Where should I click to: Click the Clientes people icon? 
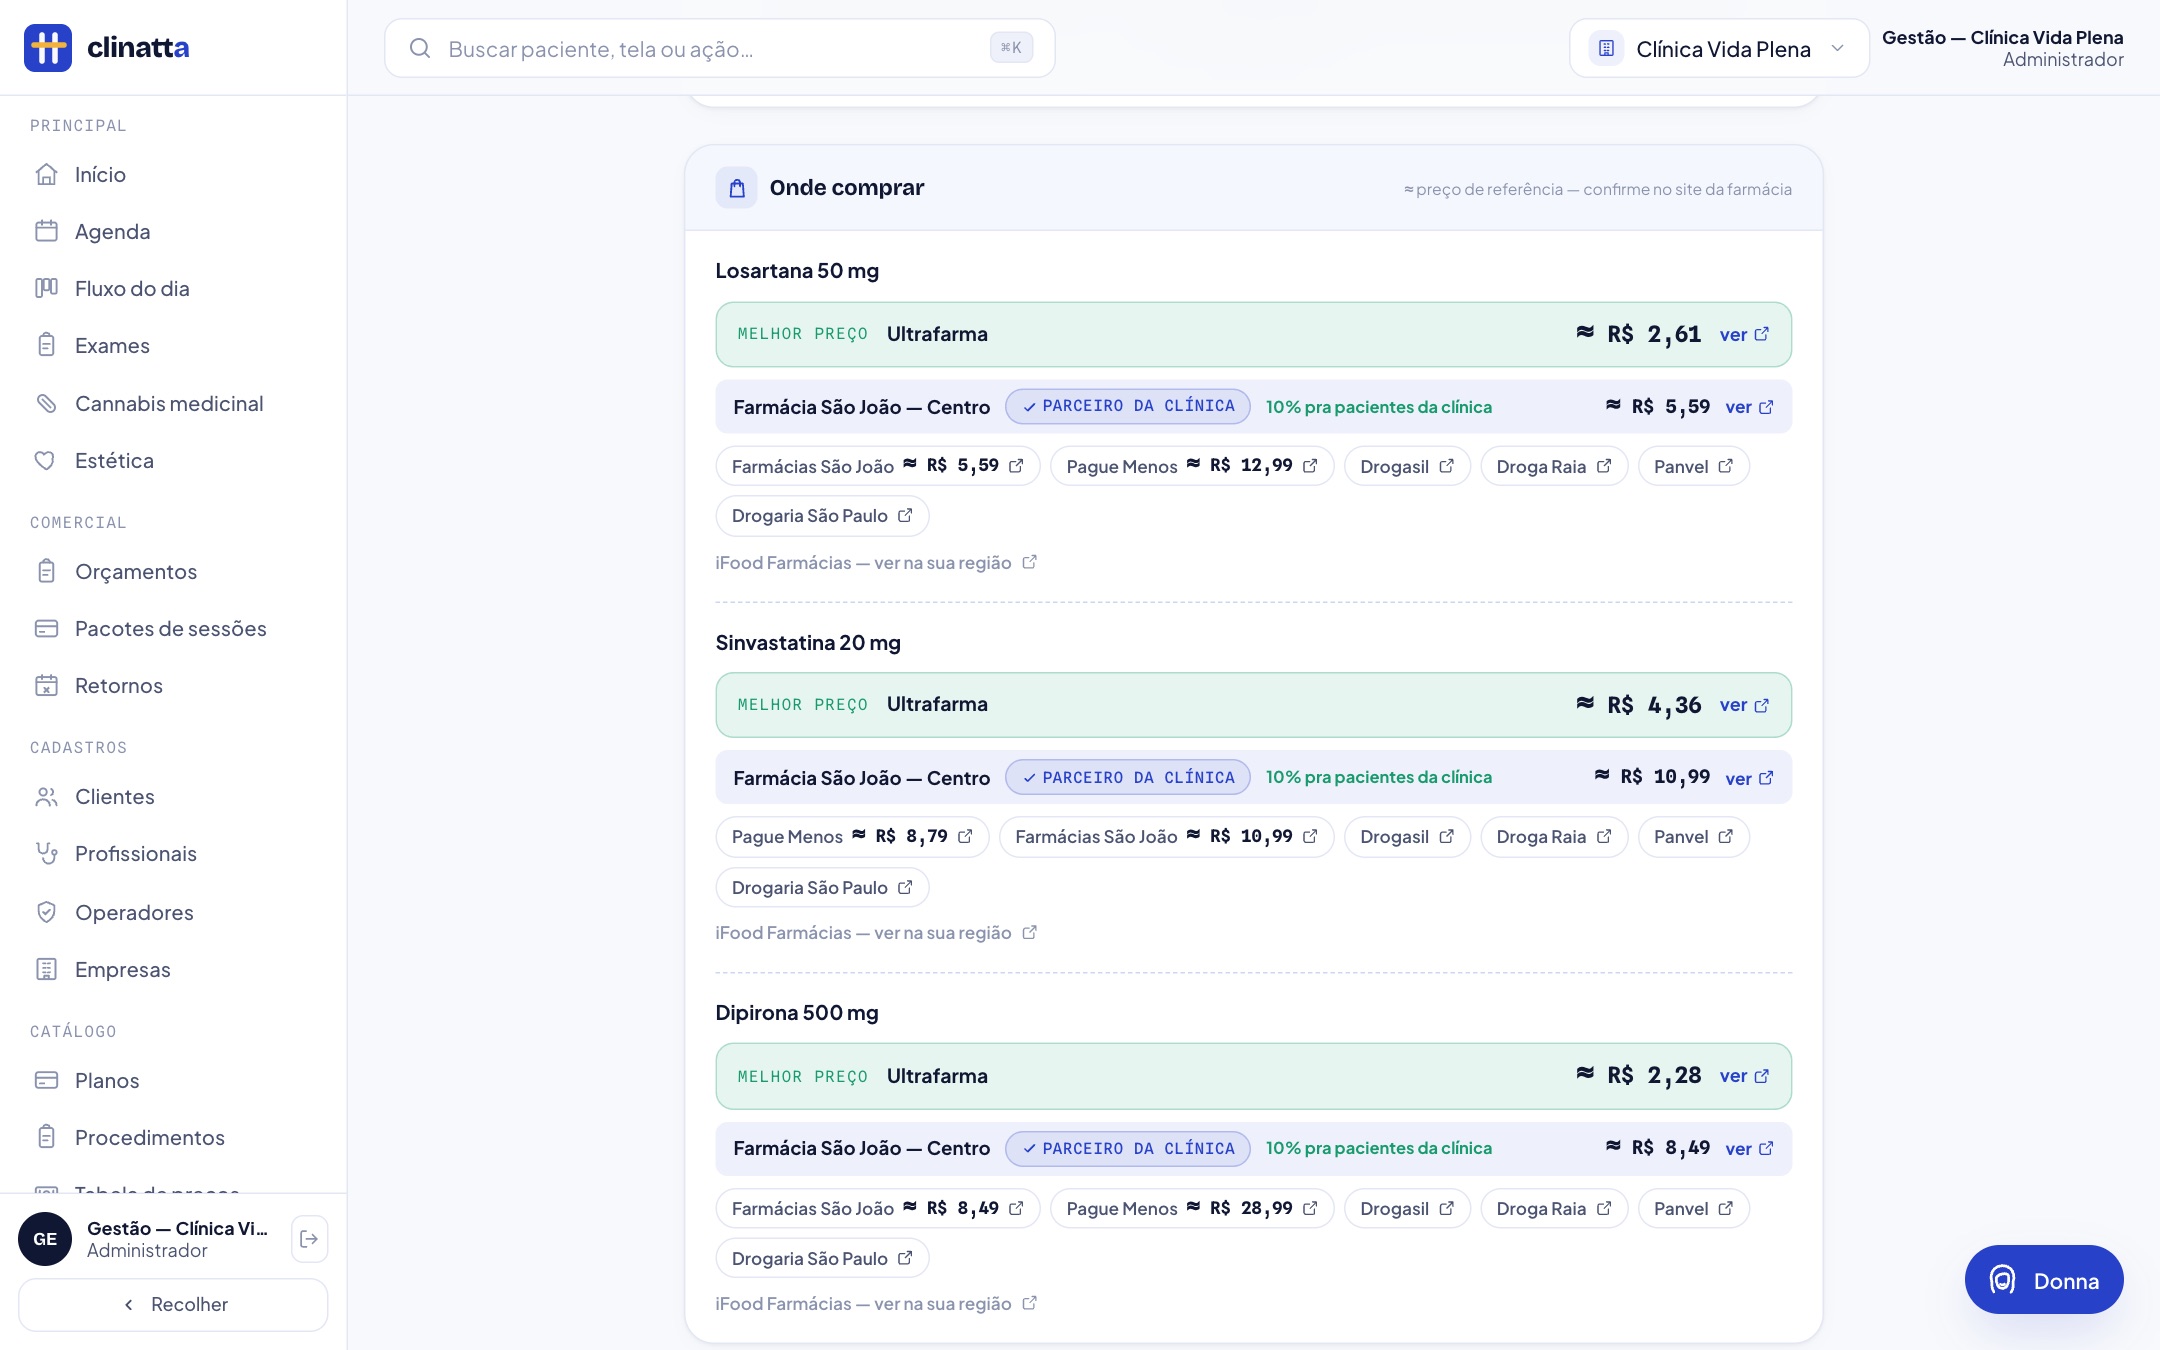[46, 797]
